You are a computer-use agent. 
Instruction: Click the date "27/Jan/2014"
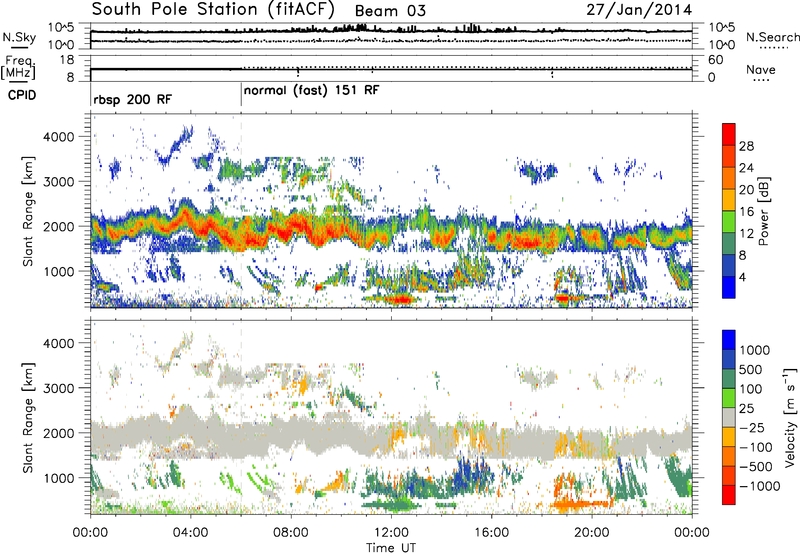639,10
